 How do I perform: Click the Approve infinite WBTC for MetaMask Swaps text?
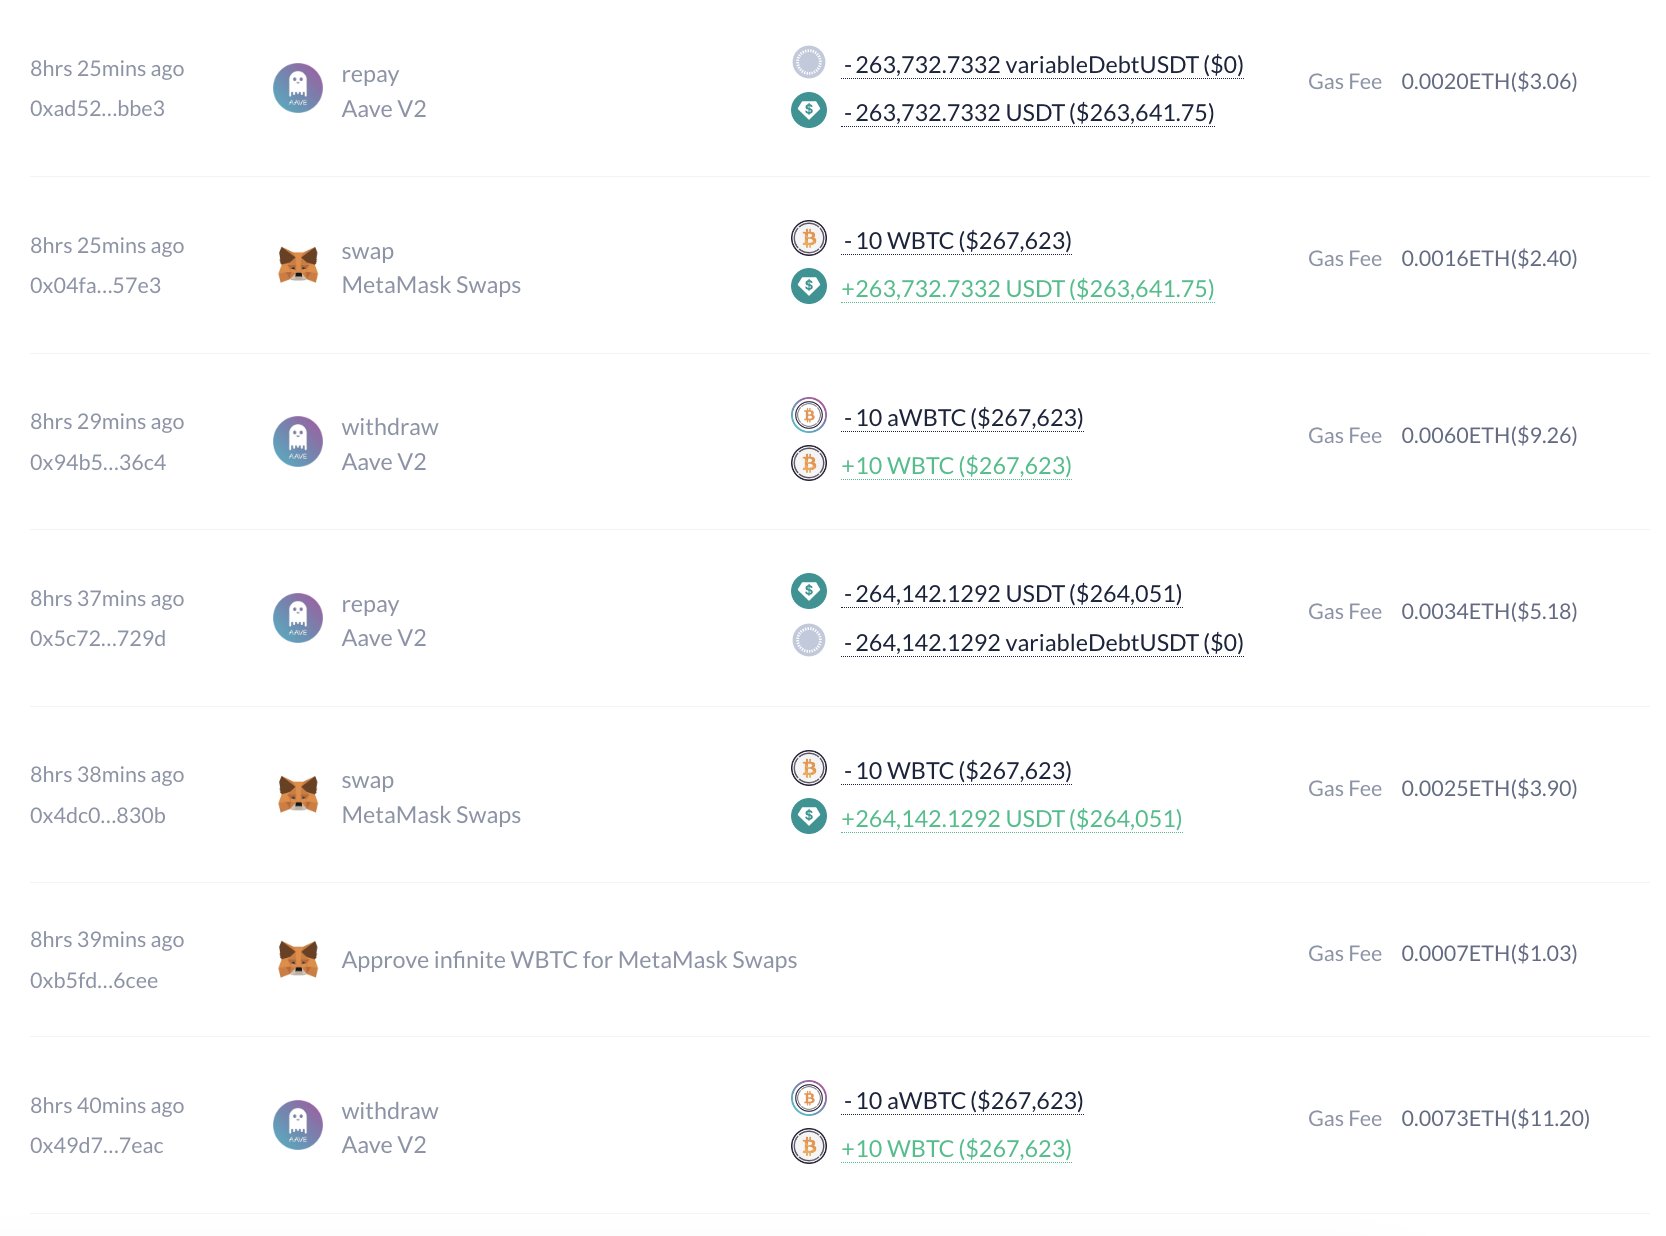pyautogui.click(x=569, y=959)
